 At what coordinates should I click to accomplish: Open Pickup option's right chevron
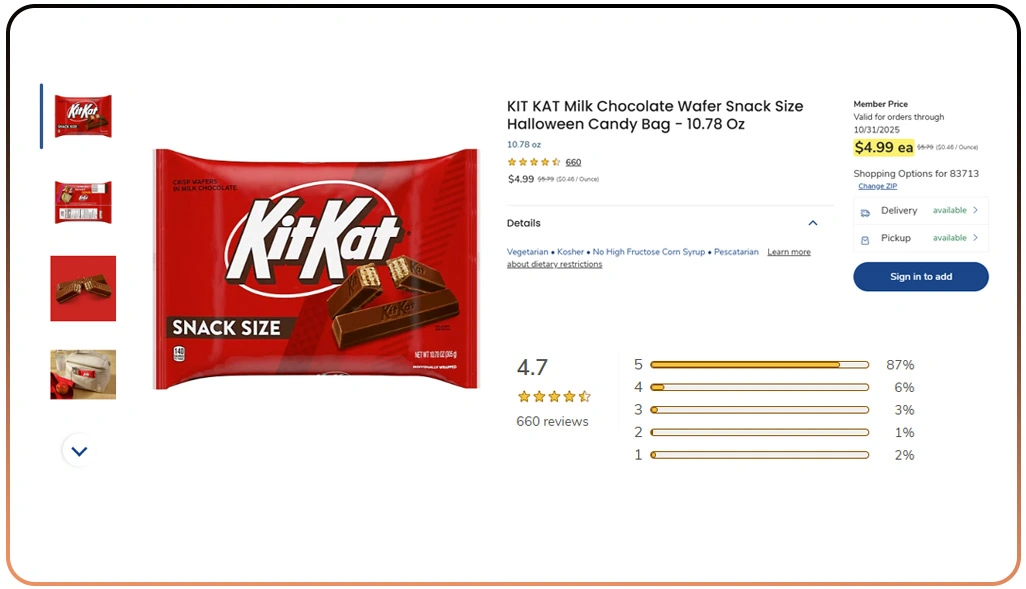tap(976, 238)
